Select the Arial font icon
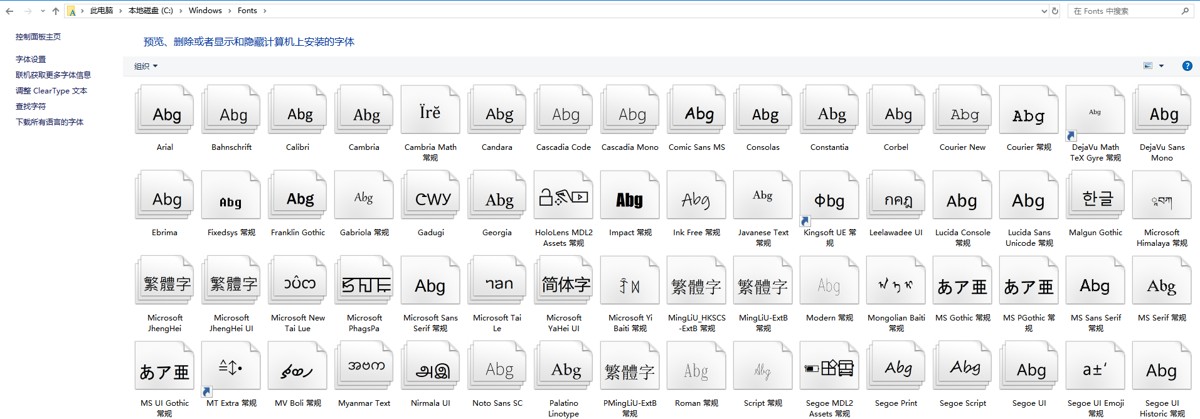 point(165,110)
